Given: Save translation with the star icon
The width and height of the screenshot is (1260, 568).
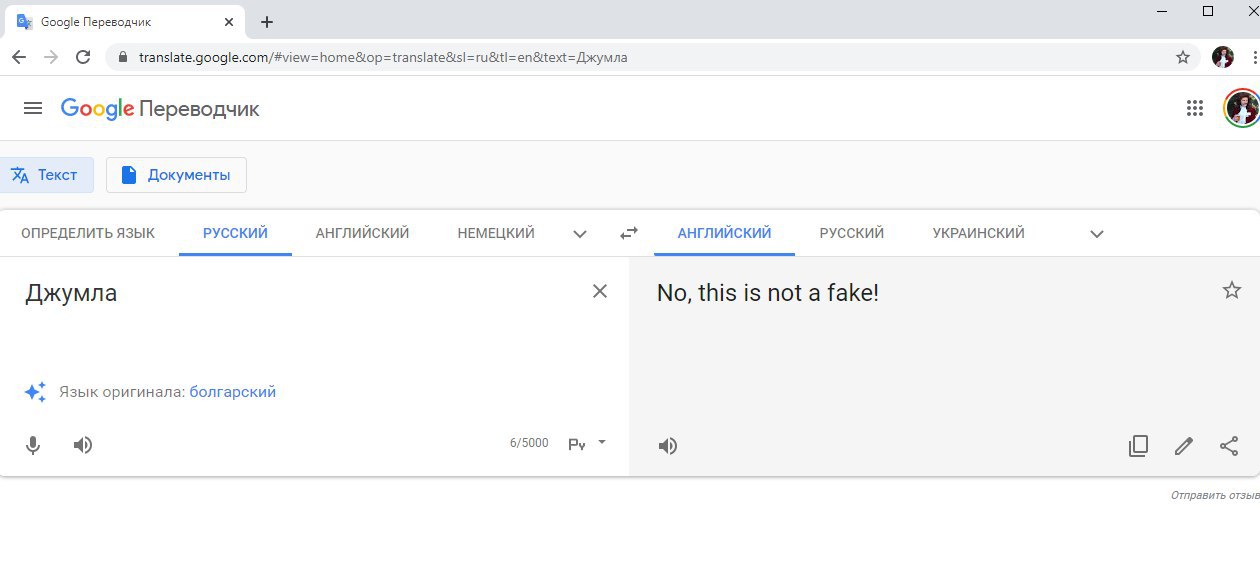Looking at the screenshot, I should tap(1232, 290).
